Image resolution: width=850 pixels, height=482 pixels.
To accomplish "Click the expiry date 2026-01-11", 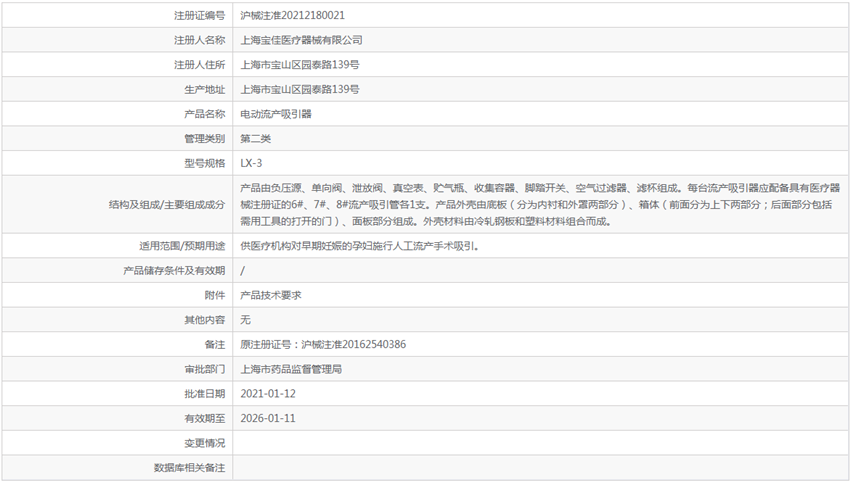I will point(269,418).
